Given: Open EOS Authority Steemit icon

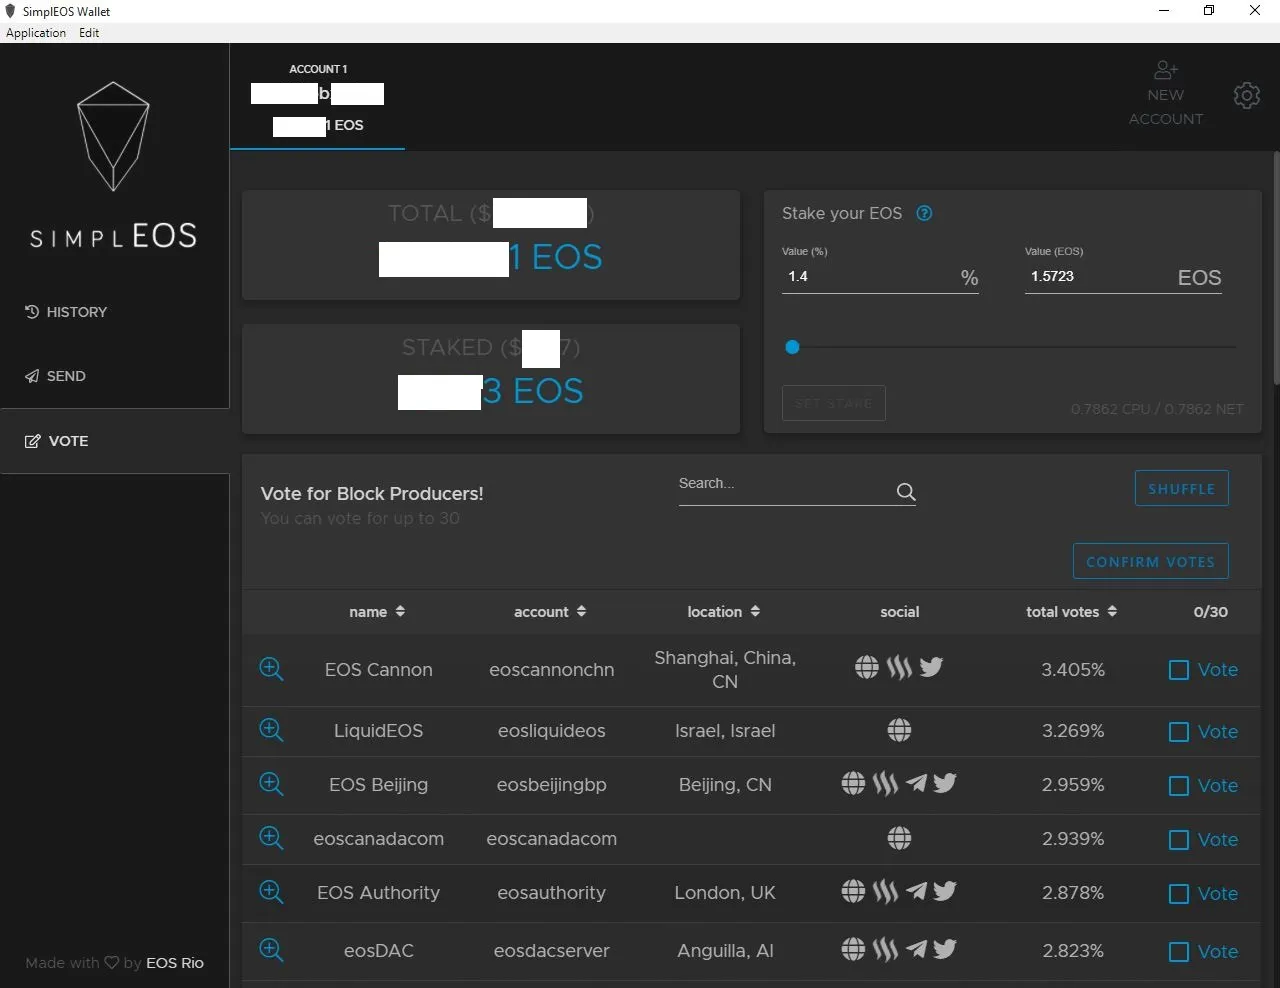Looking at the screenshot, I should tap(885, 890).
